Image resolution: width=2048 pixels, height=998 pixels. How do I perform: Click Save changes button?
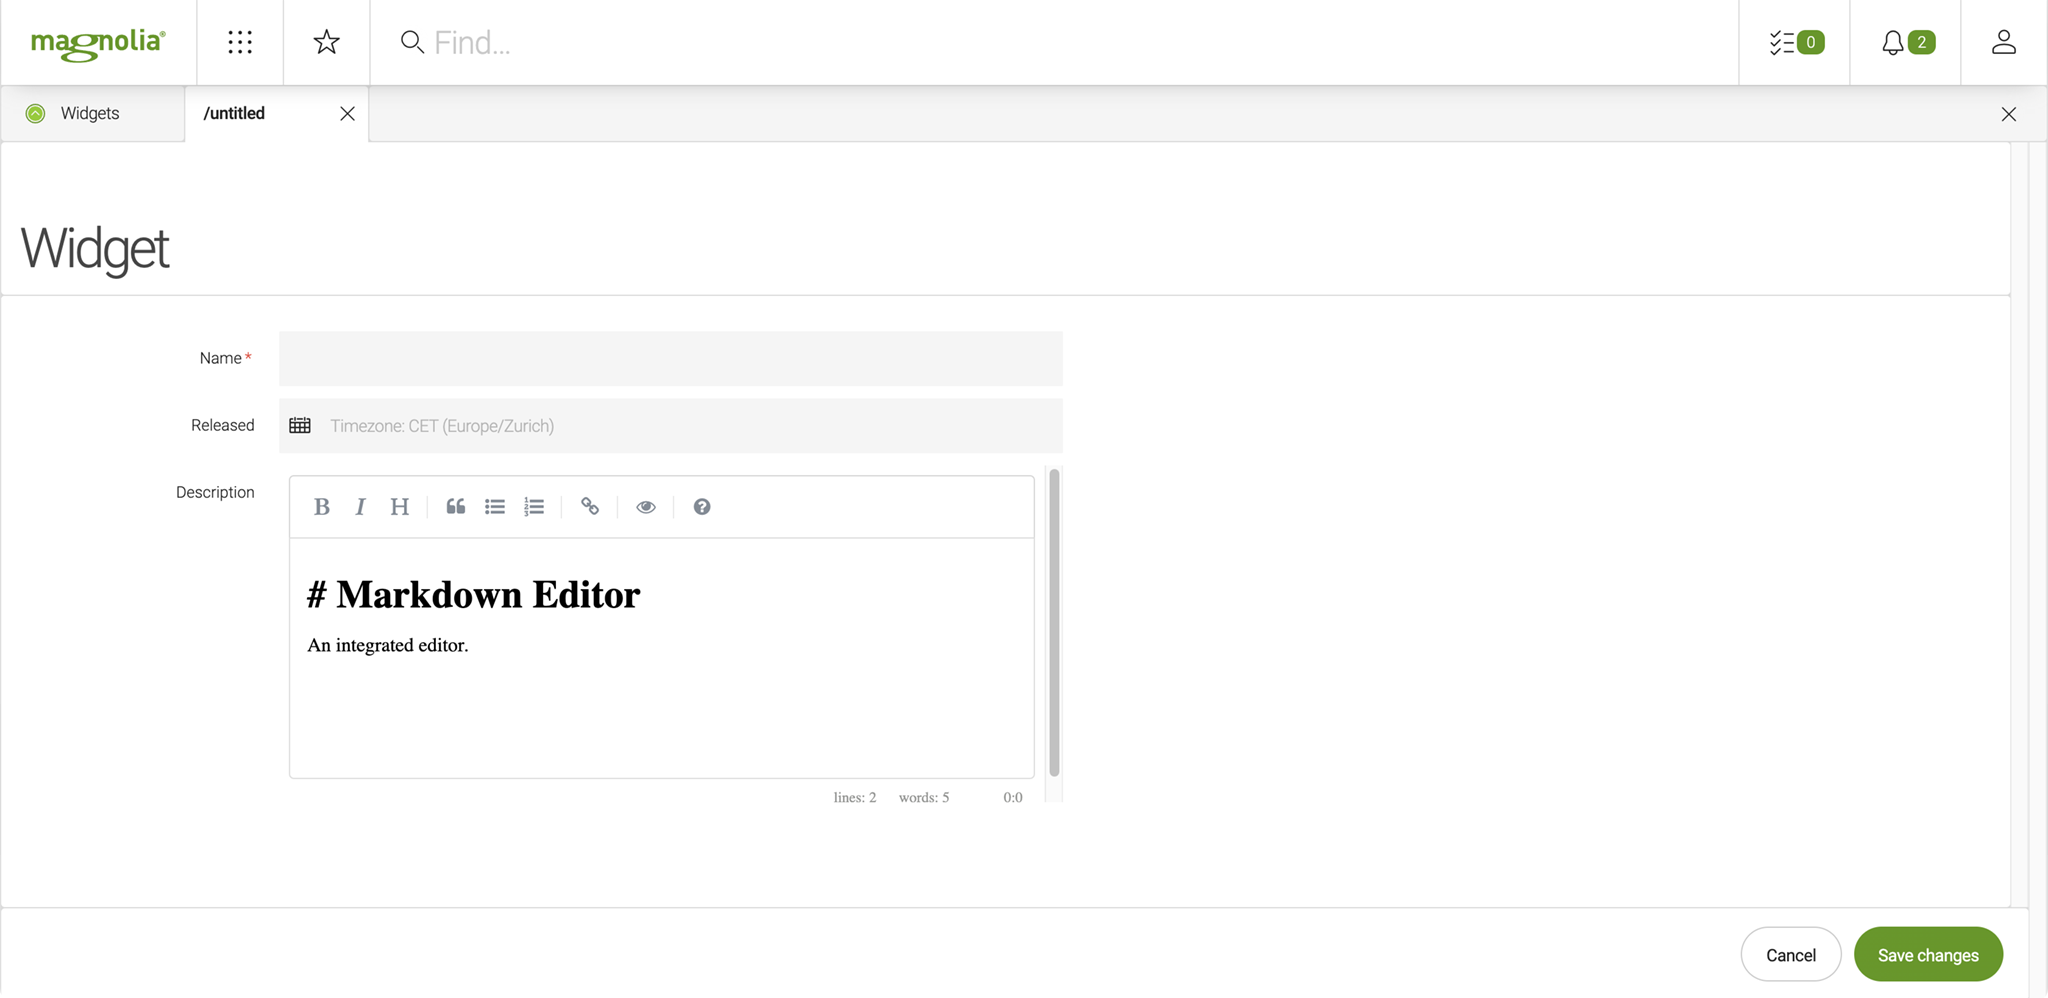tap(1927, 955)
